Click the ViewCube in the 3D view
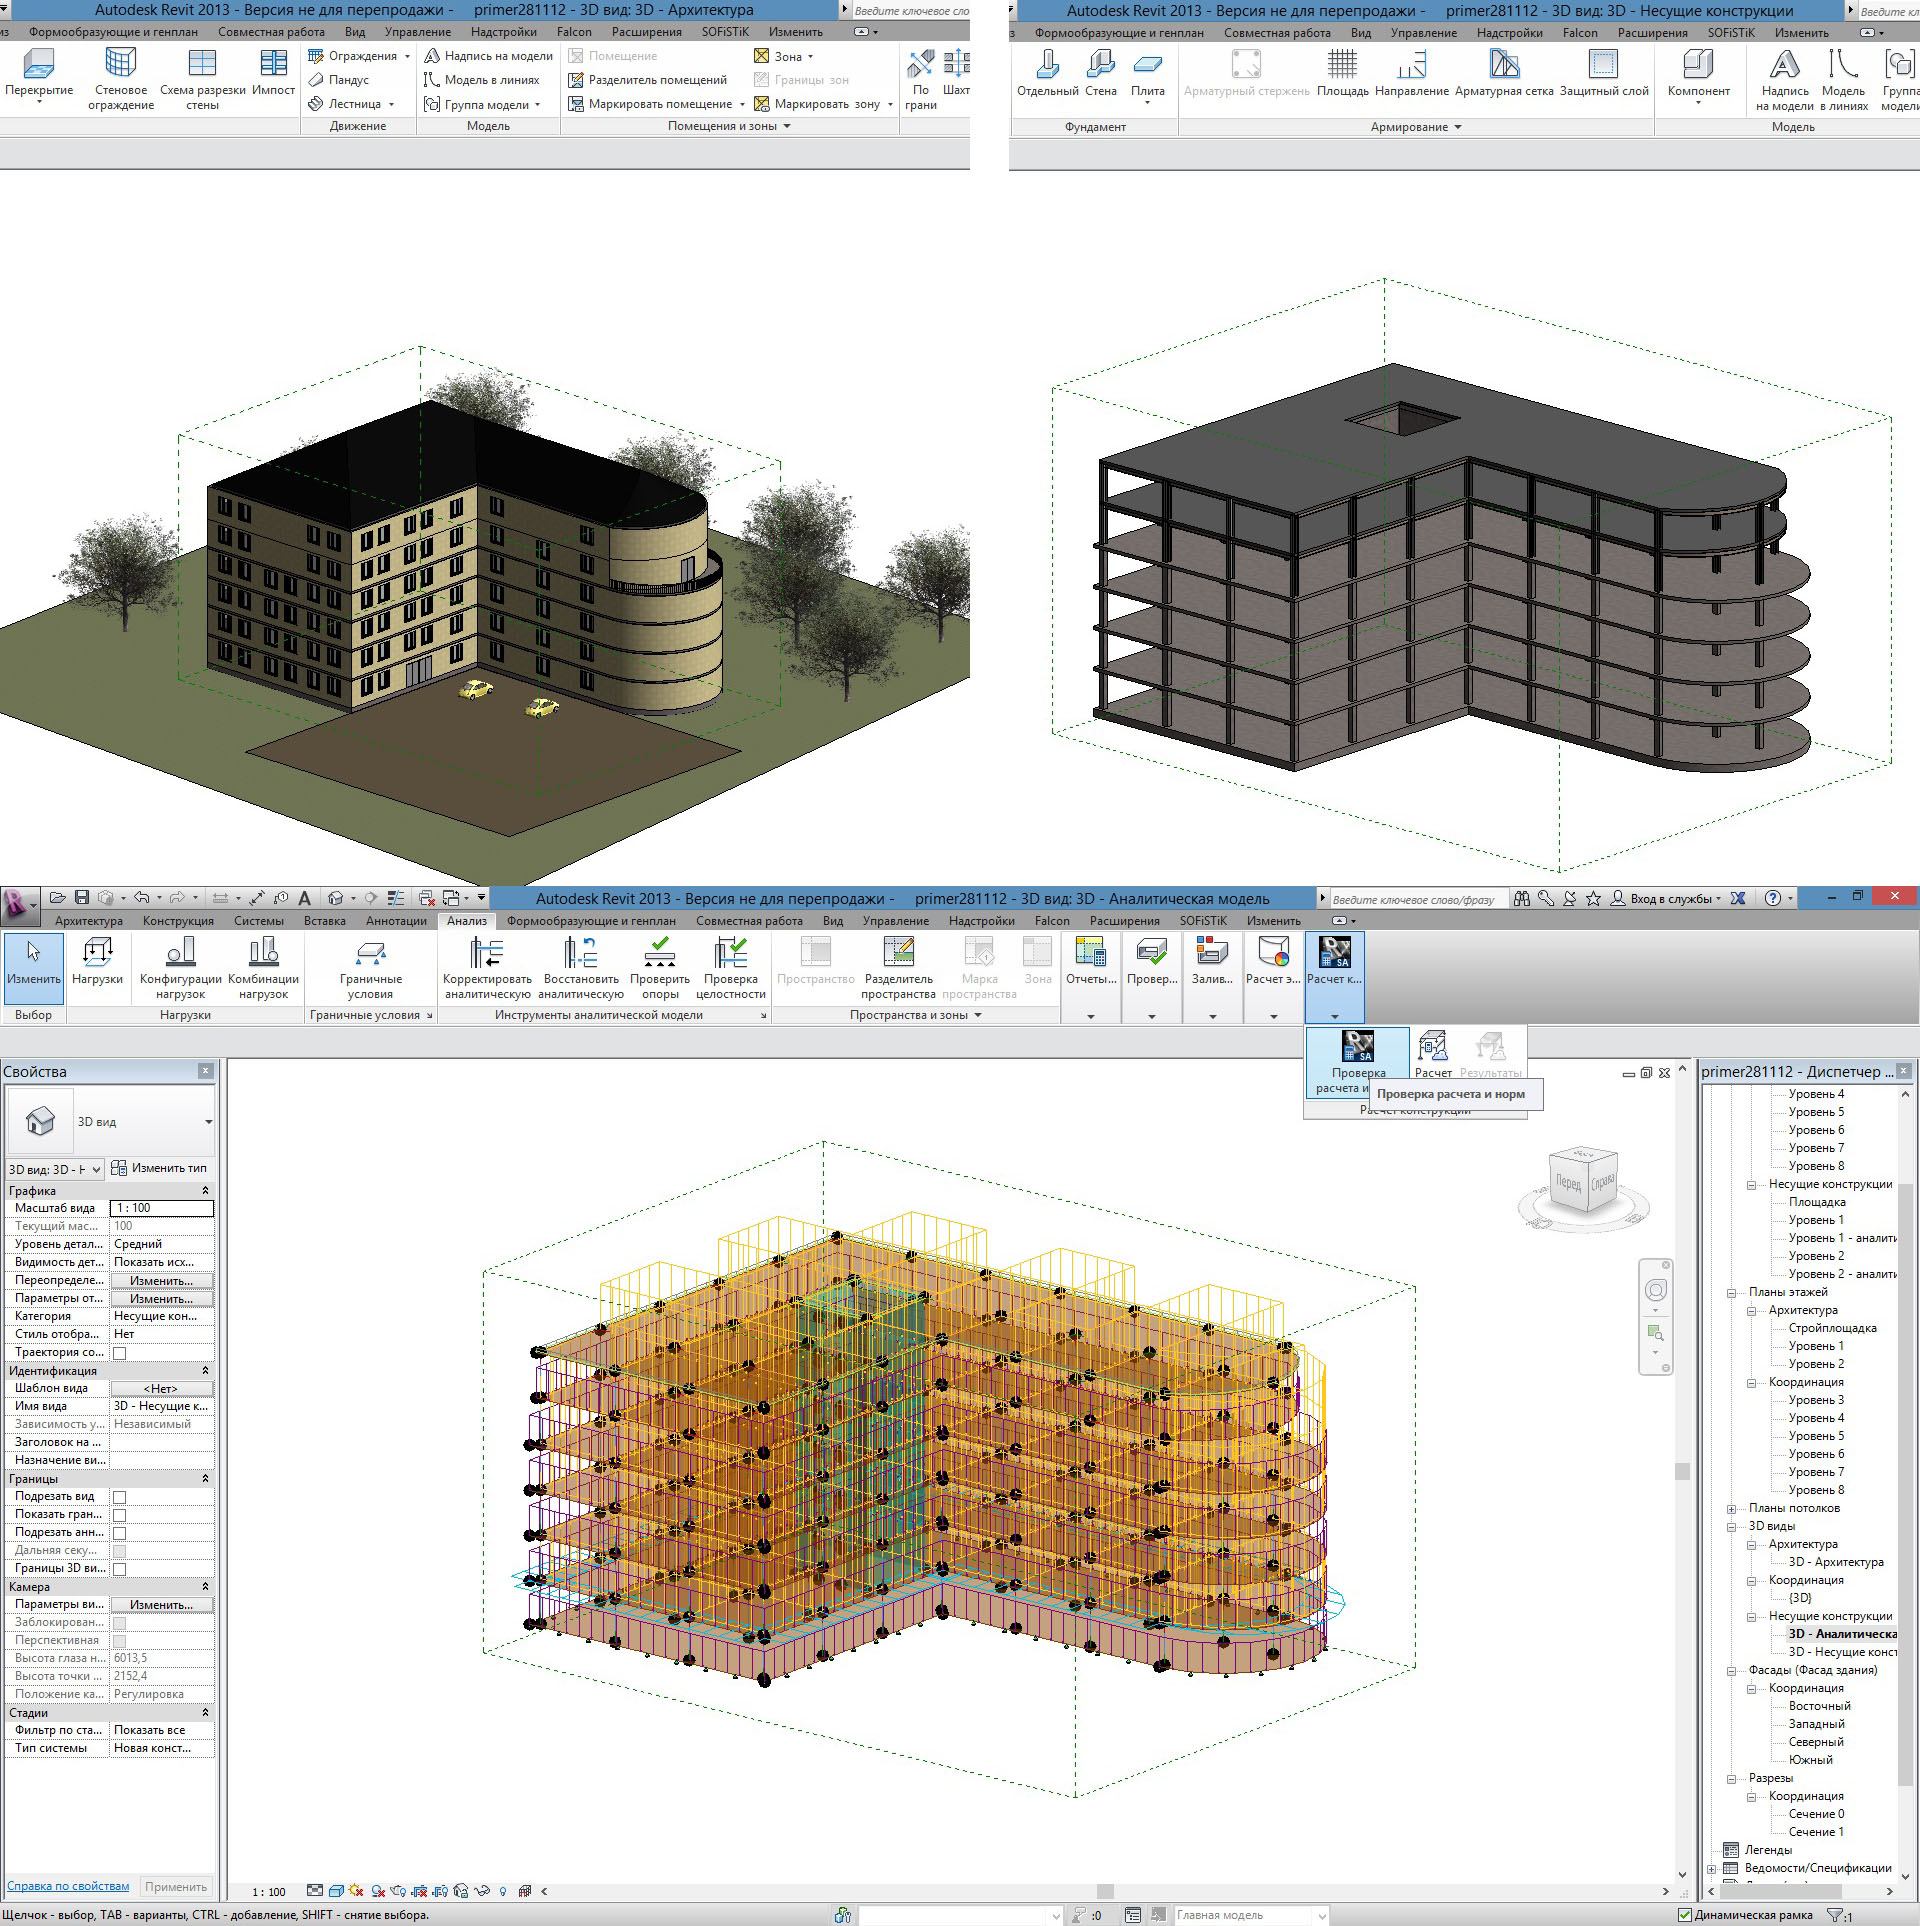Image resolution: width=1920 pixels, height=1926 pixels. coord(1583,1180)
